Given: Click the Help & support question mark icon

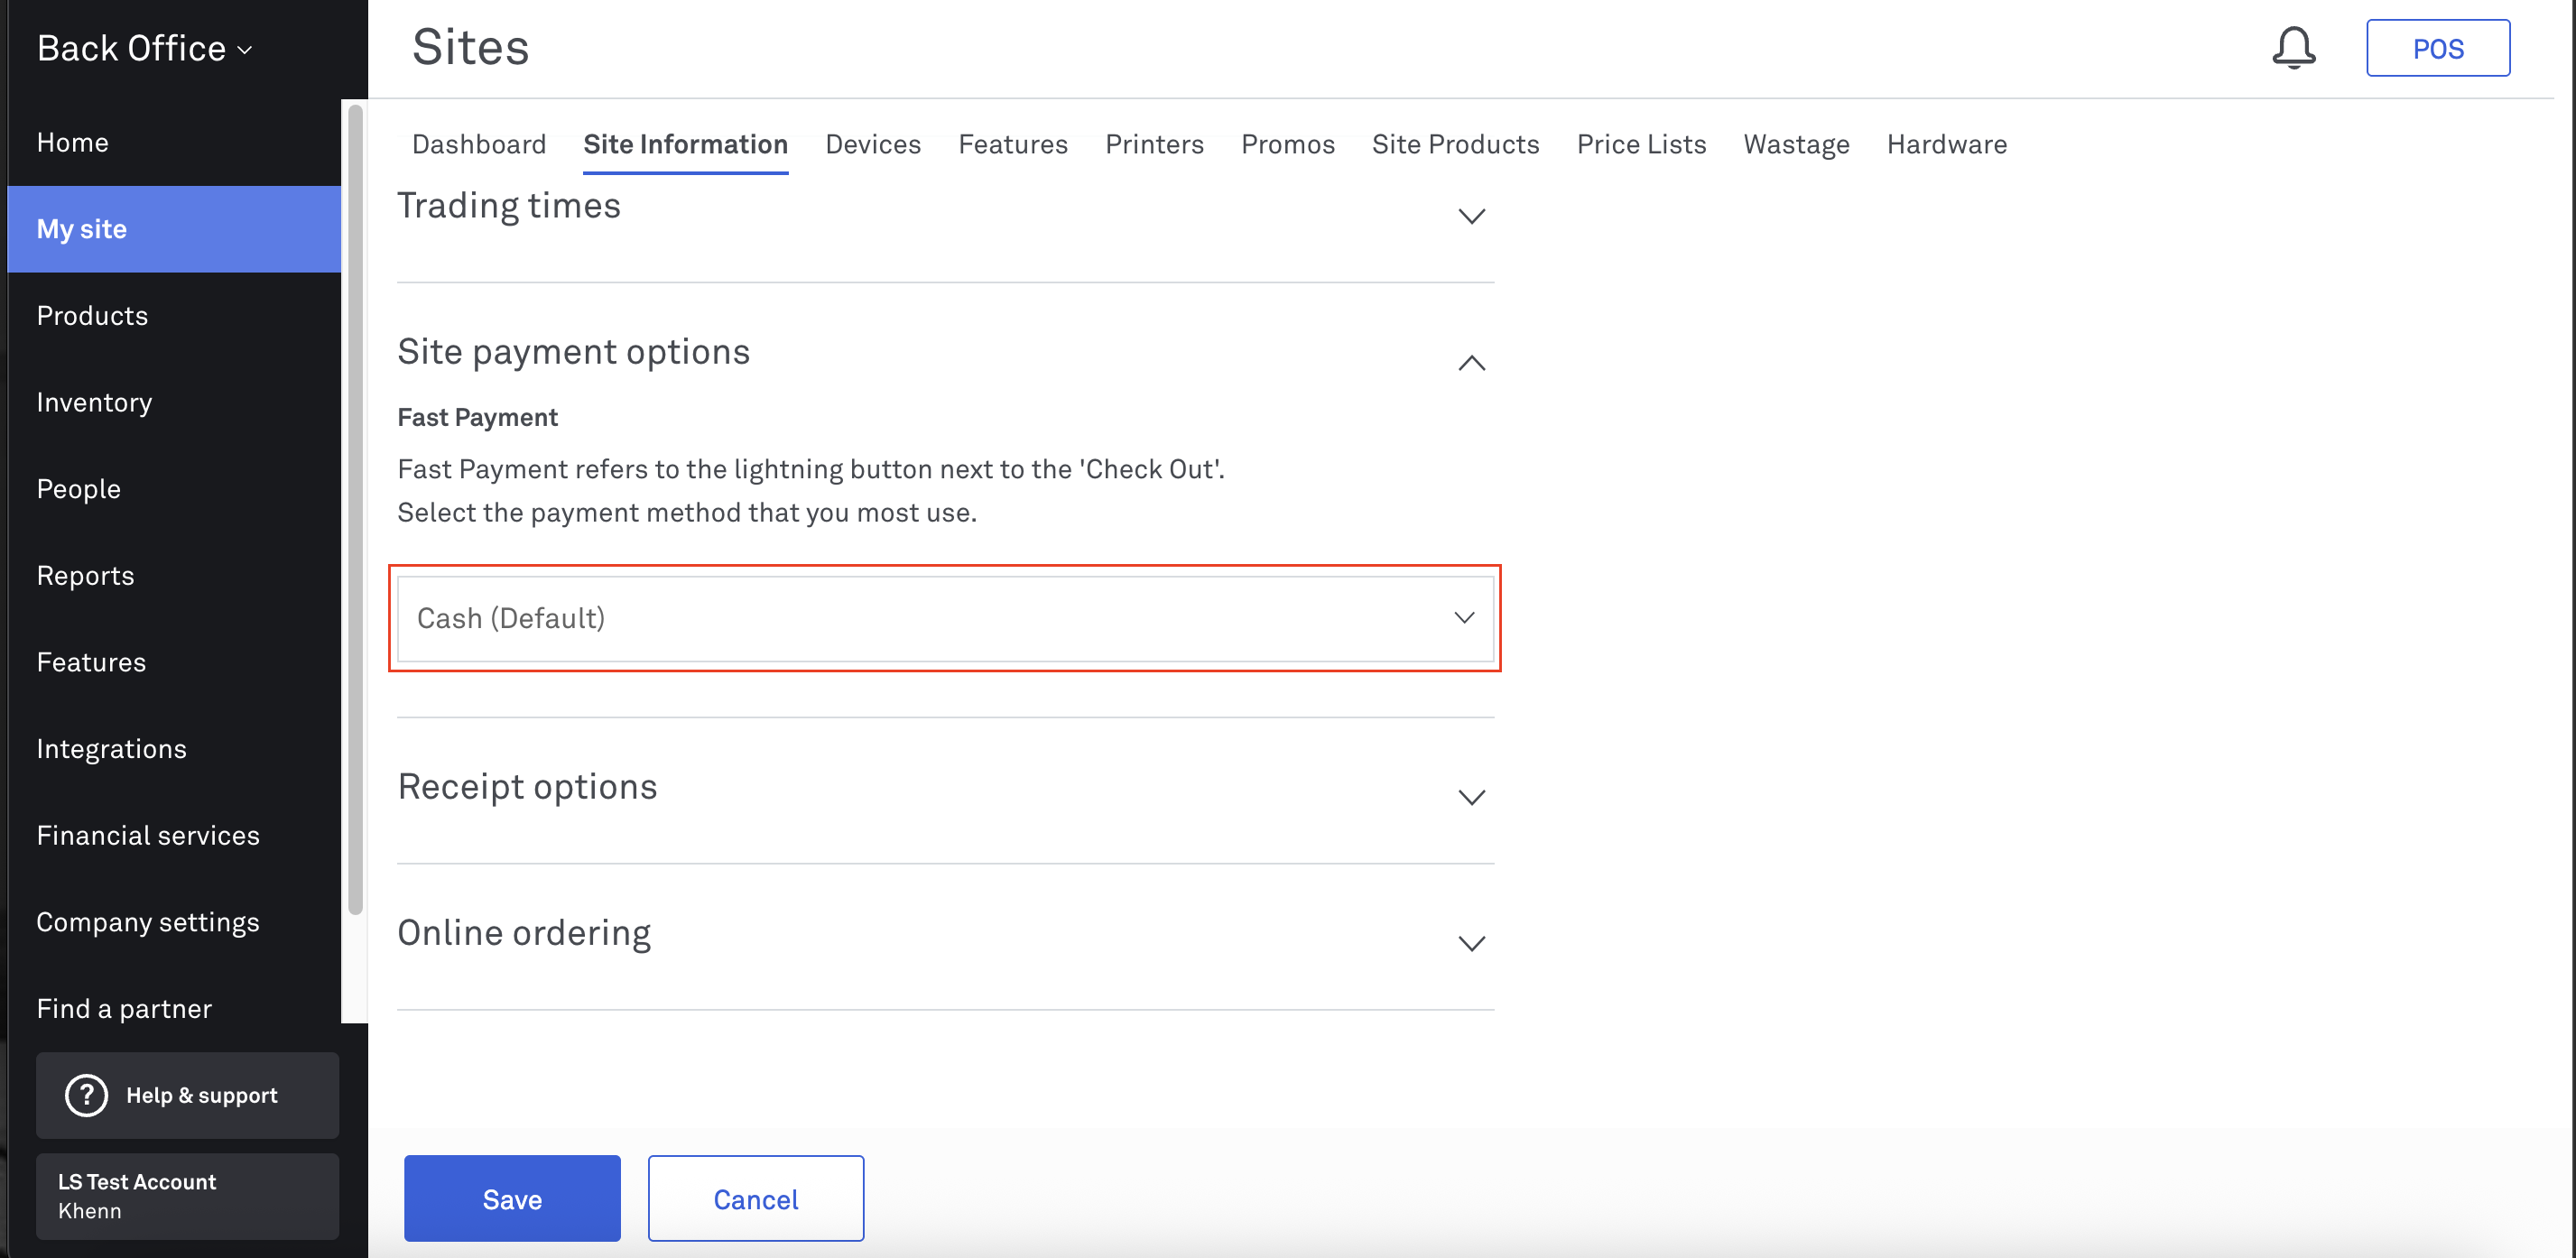Looking at the screenshot, I should pyautogui.click(x=86, y=1095).
